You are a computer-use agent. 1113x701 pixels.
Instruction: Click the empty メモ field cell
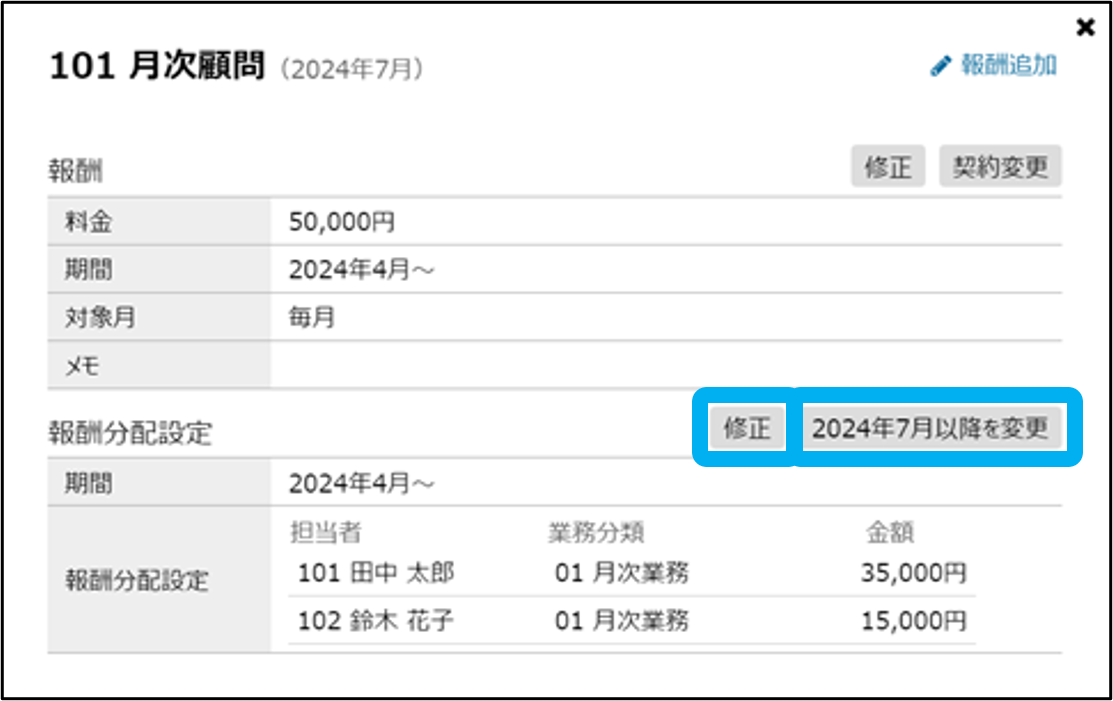665,366
